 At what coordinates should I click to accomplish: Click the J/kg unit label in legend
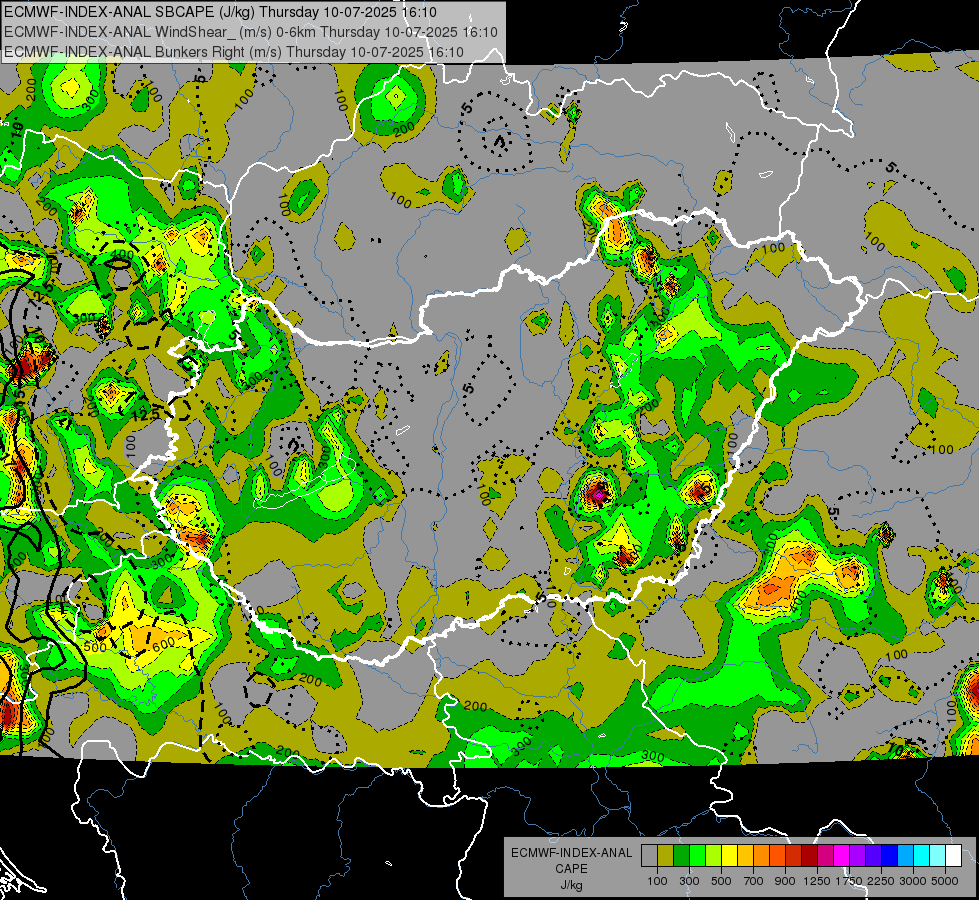tap(571, 885)
